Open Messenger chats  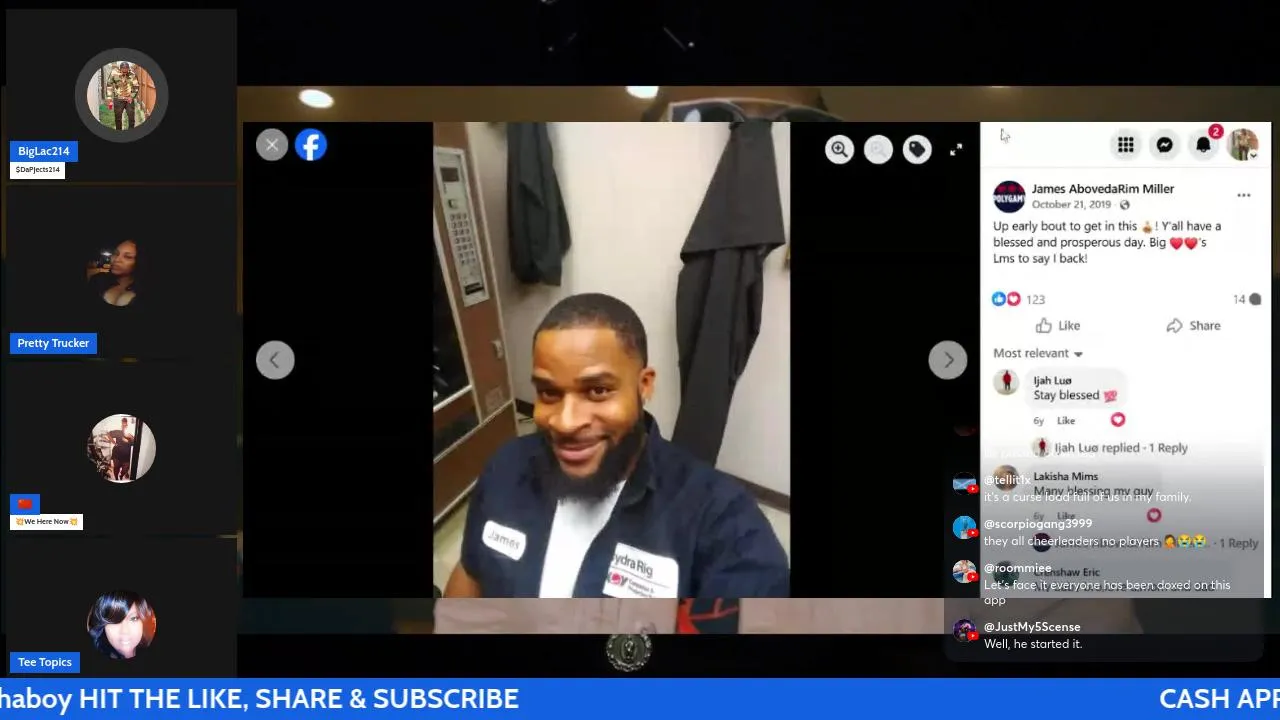pyautogui.click(x=1165, y=145)
